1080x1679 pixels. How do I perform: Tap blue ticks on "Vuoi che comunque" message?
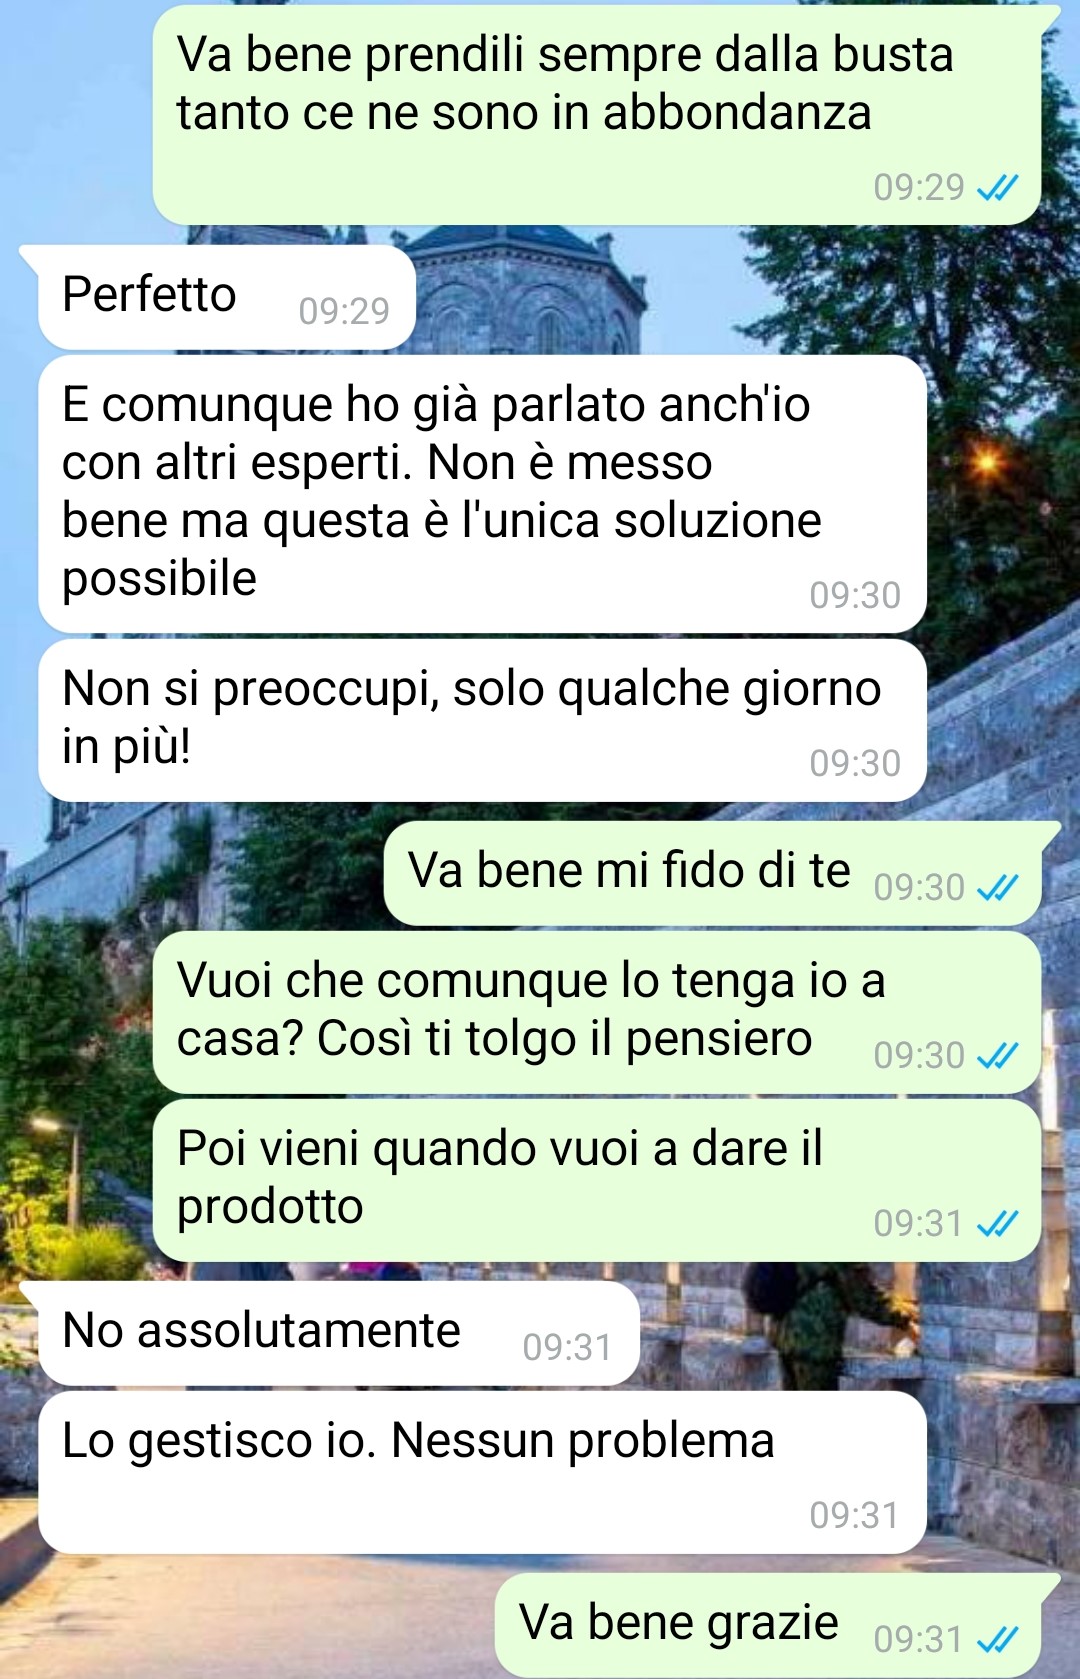click(x=997, y=1056)
